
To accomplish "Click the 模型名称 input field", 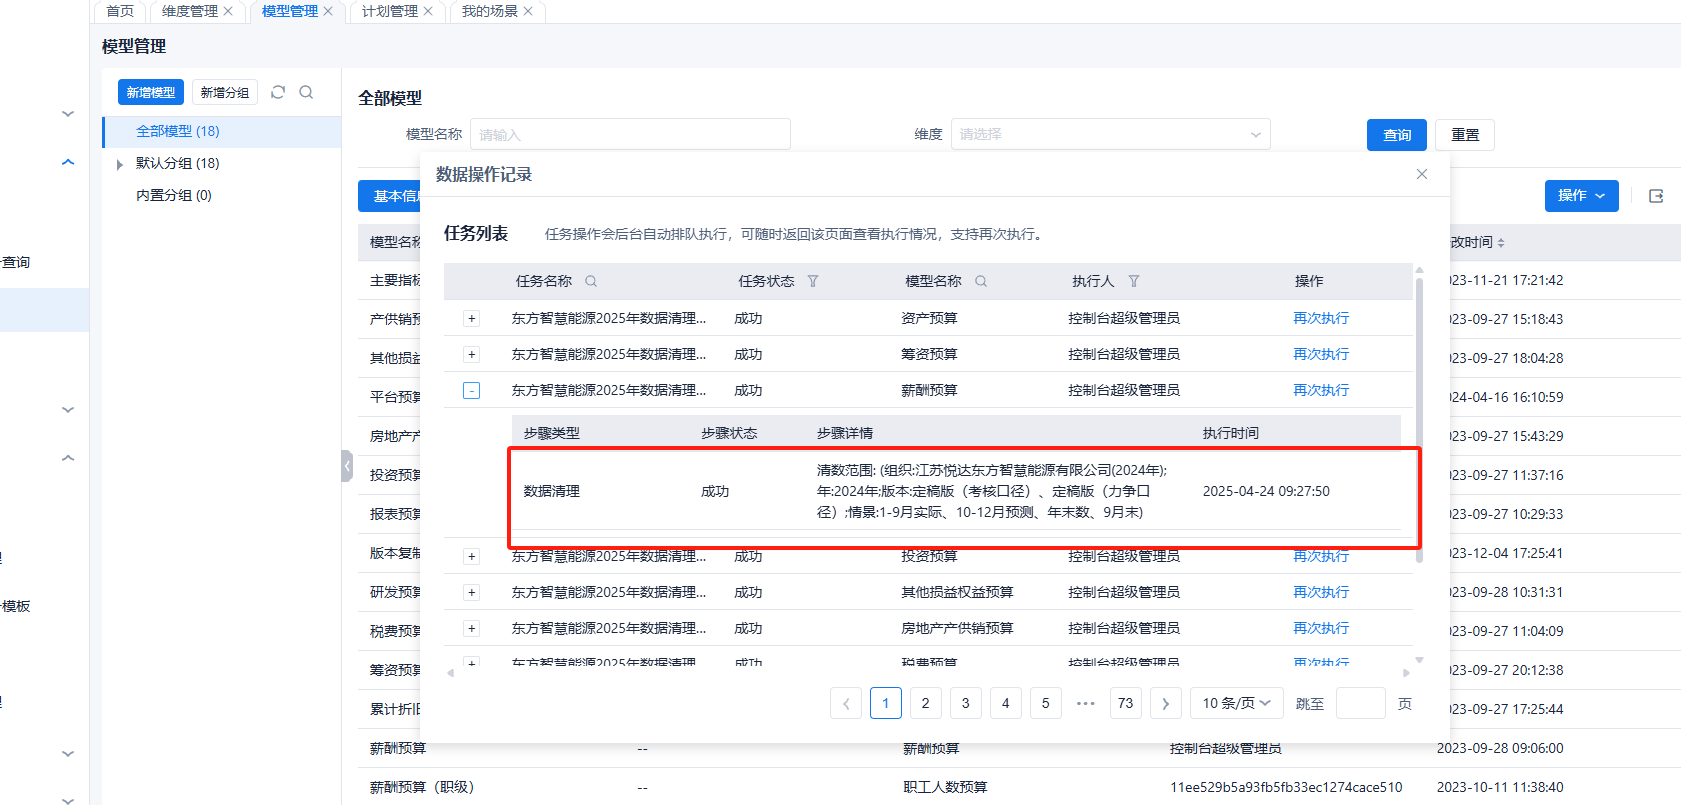I will pyautogui.click(x=630, y=134).
